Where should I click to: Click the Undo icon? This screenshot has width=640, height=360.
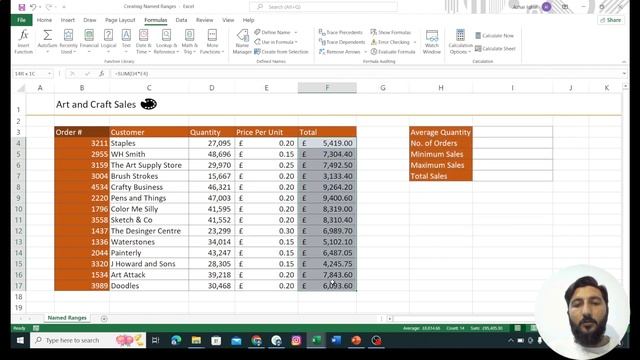(x=33, y=7)
